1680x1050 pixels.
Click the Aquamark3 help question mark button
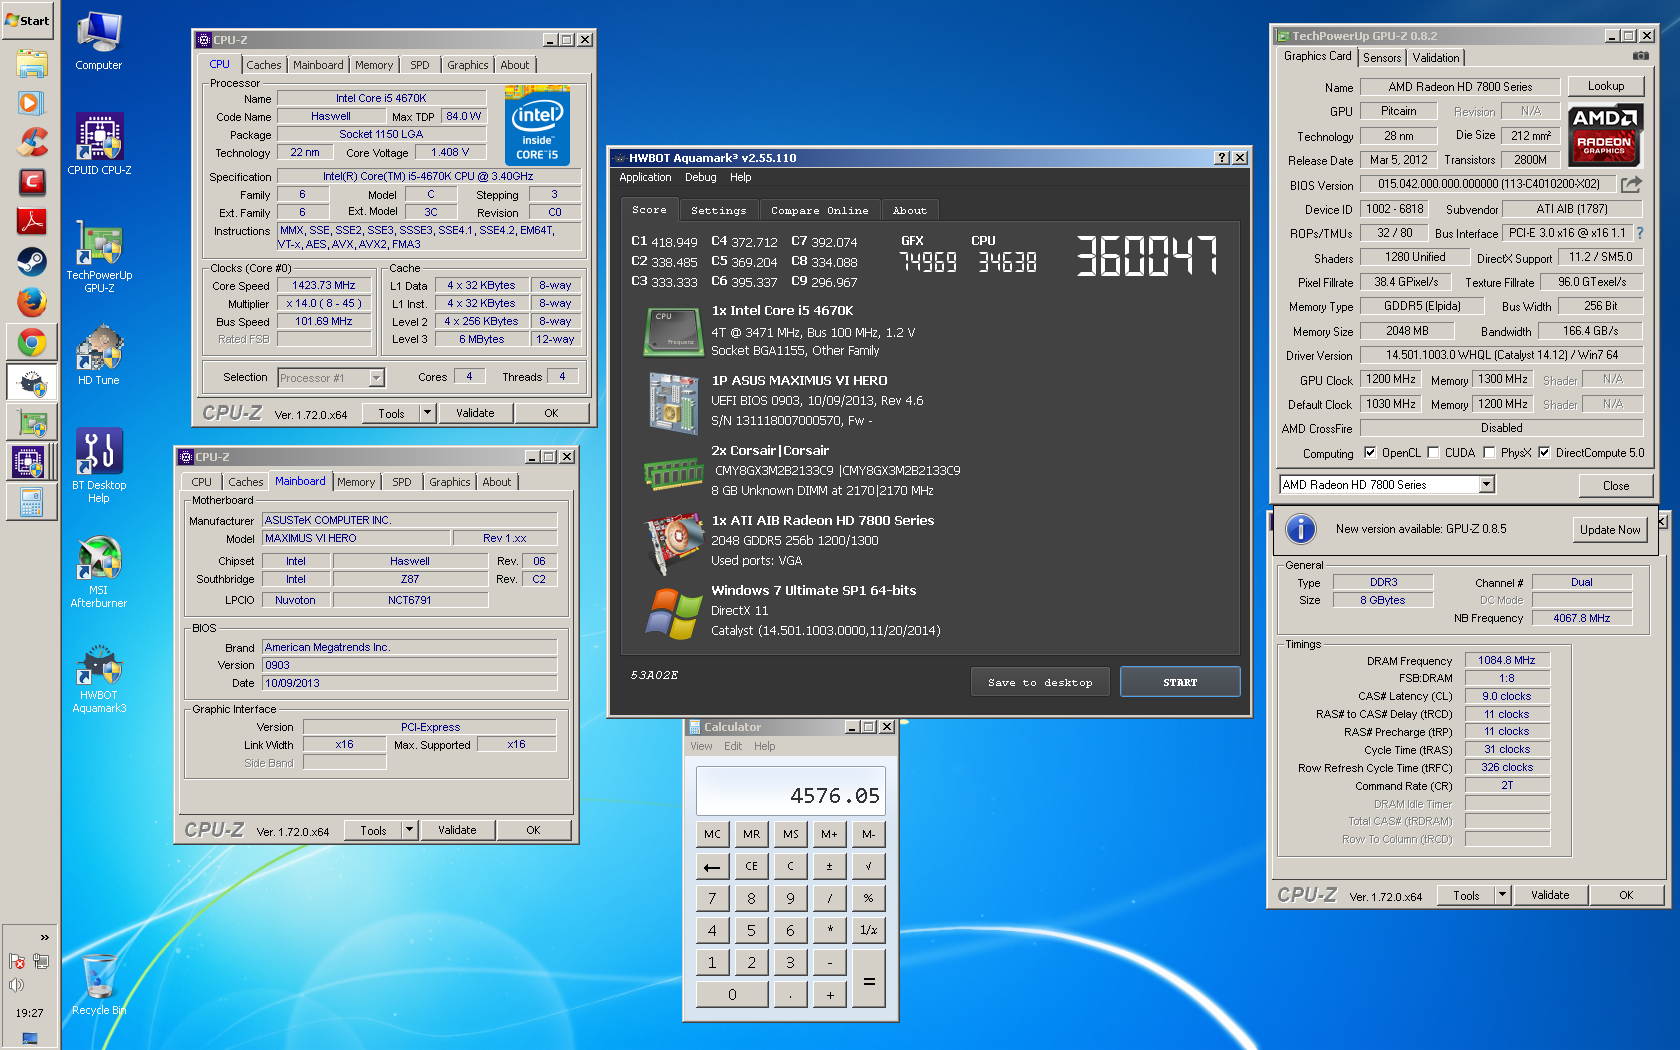(x=1222, y=157)
